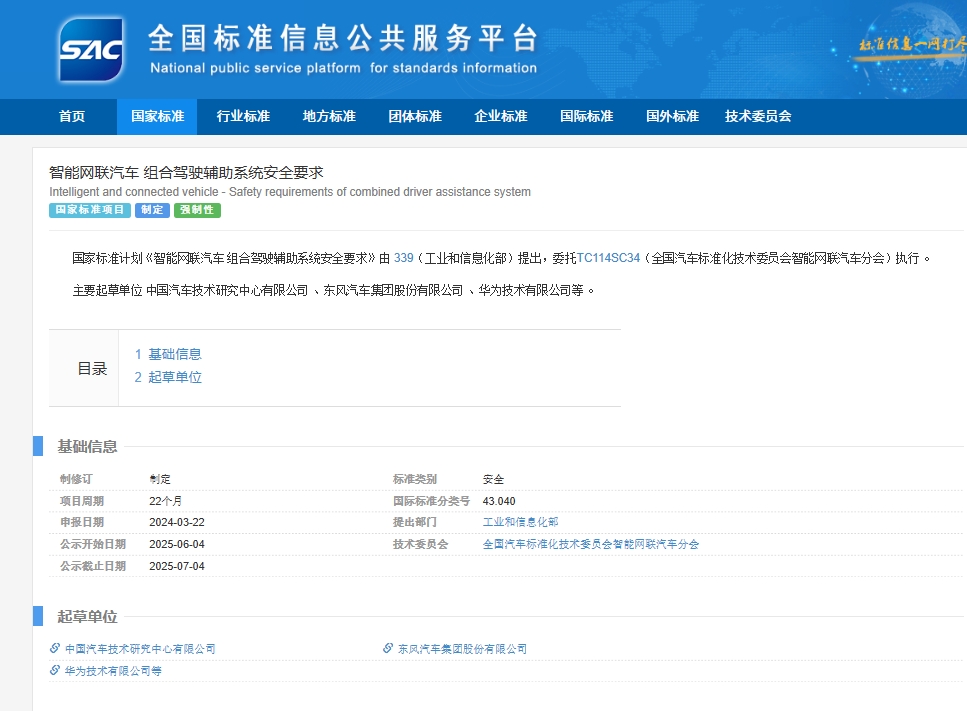
Task: Click the SAC logo icon
Action: (91, 49)
